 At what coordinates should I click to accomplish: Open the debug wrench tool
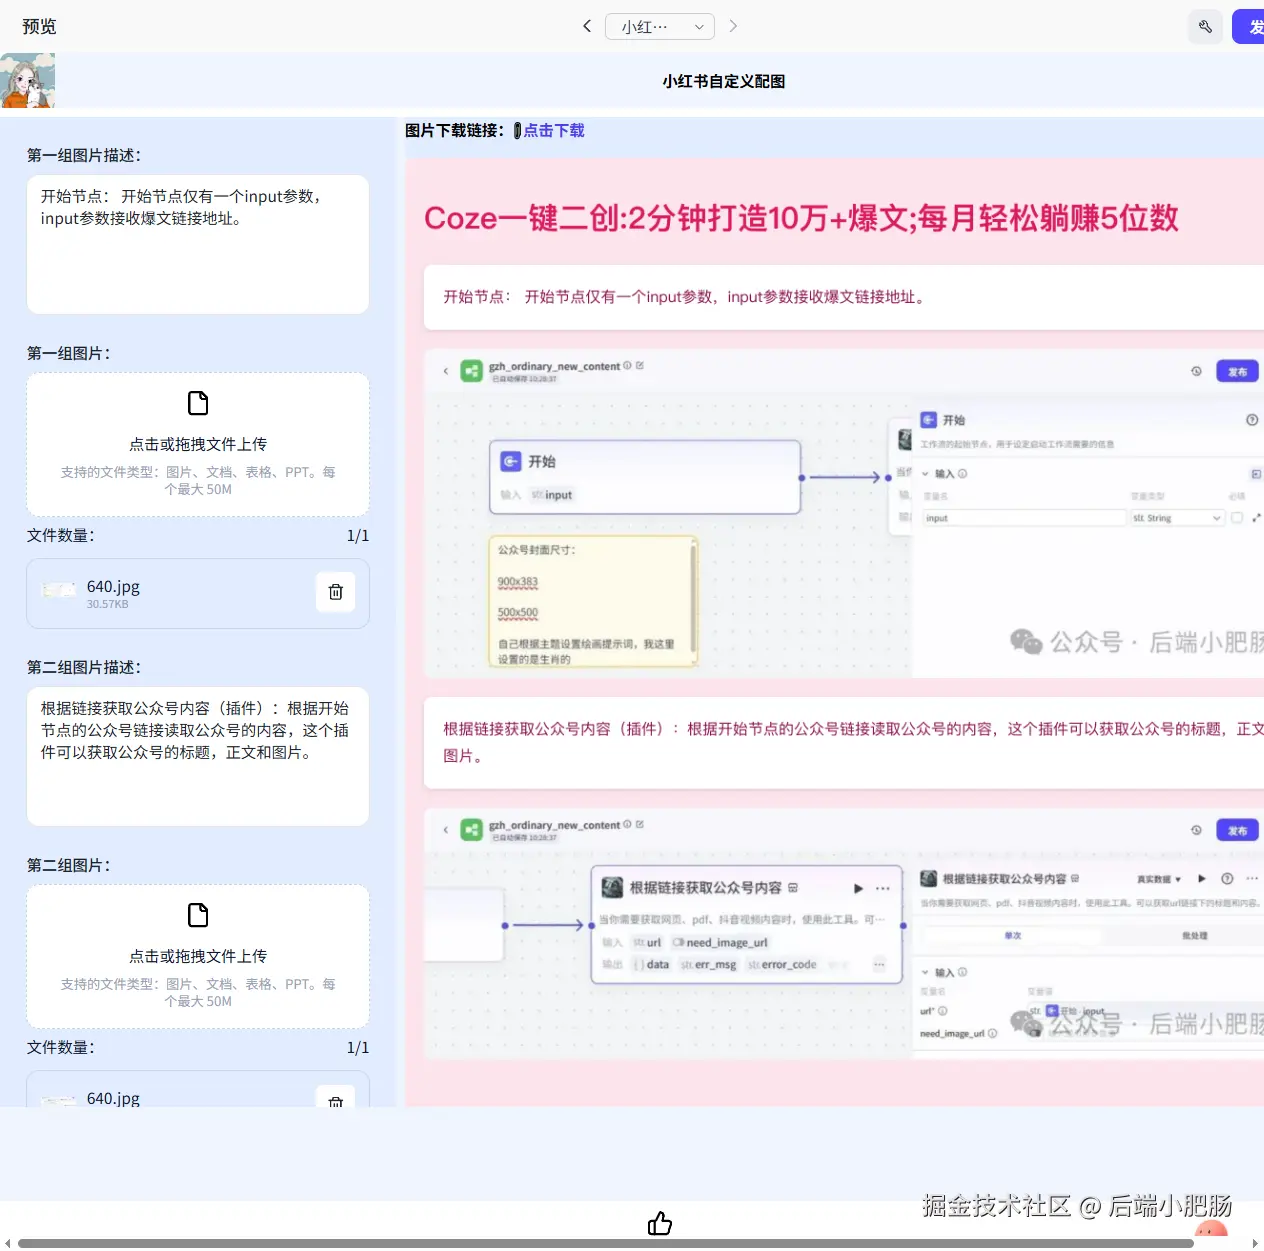1205,27
